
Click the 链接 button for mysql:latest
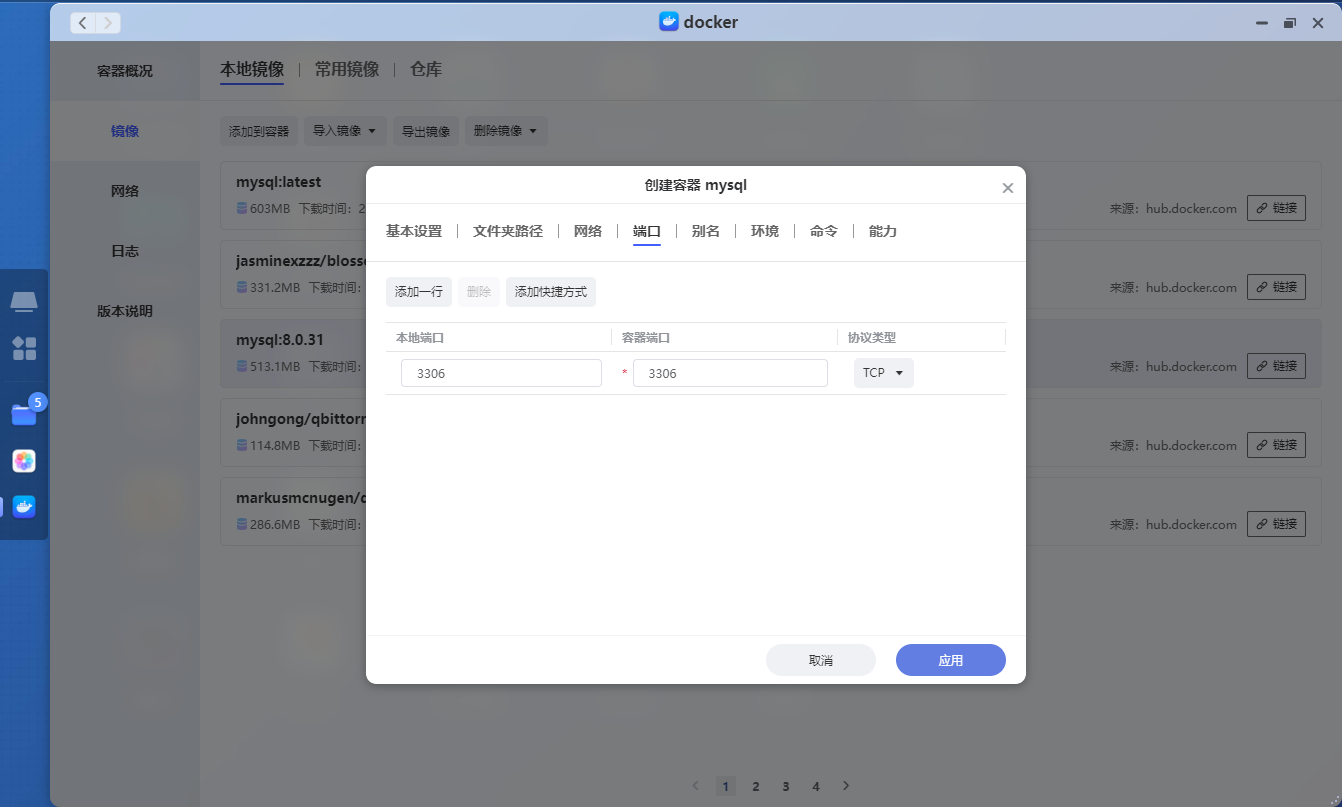click(1276, 208)
